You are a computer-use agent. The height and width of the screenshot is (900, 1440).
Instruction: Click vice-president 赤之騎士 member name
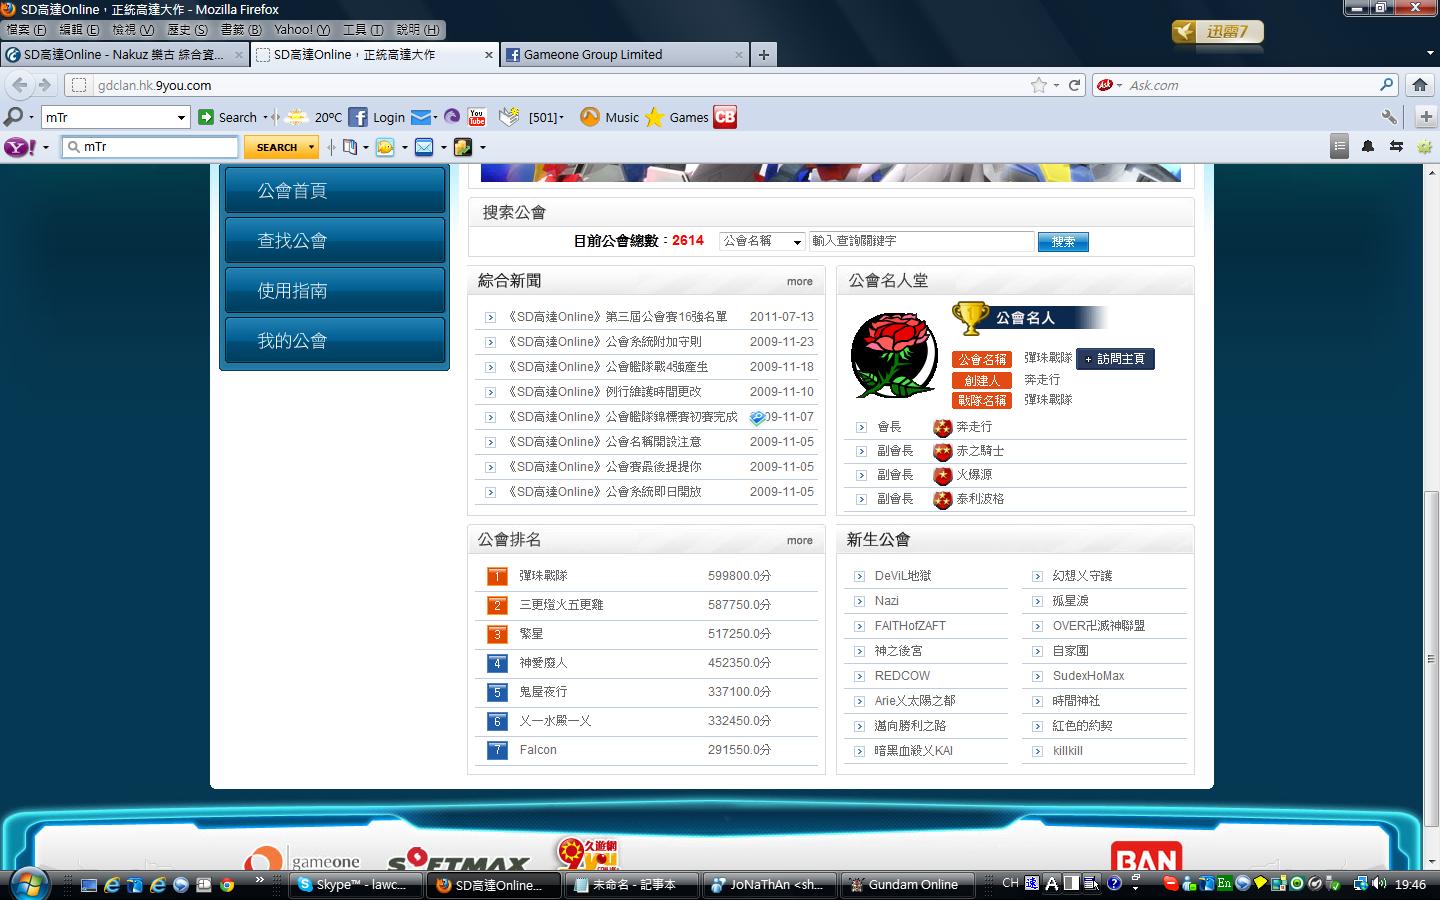980,451
